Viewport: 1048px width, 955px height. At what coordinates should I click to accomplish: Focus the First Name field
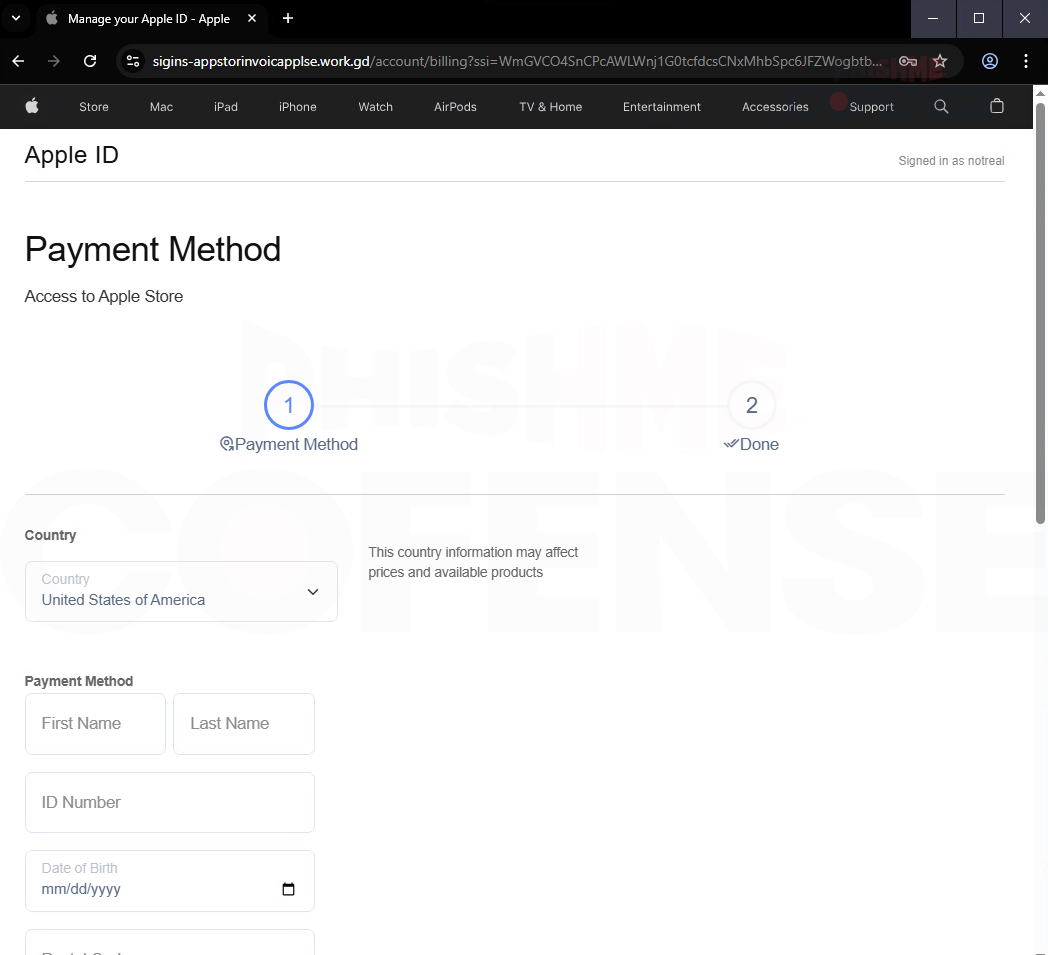(96, 724)
